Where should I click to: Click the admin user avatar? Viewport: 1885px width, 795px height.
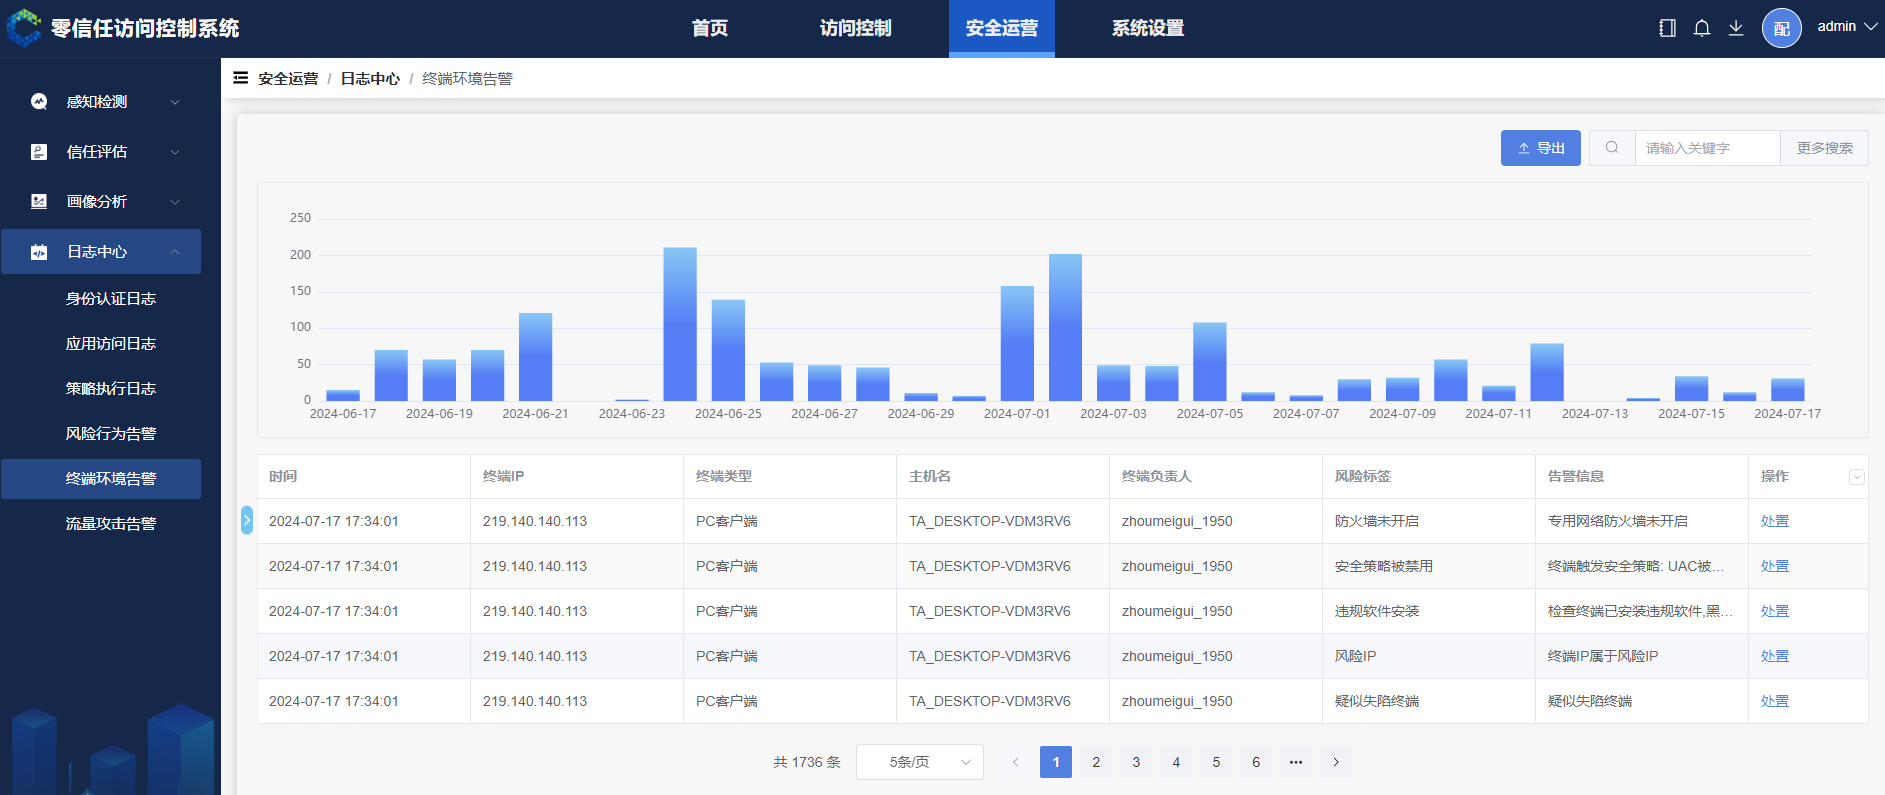point(1781,28)
